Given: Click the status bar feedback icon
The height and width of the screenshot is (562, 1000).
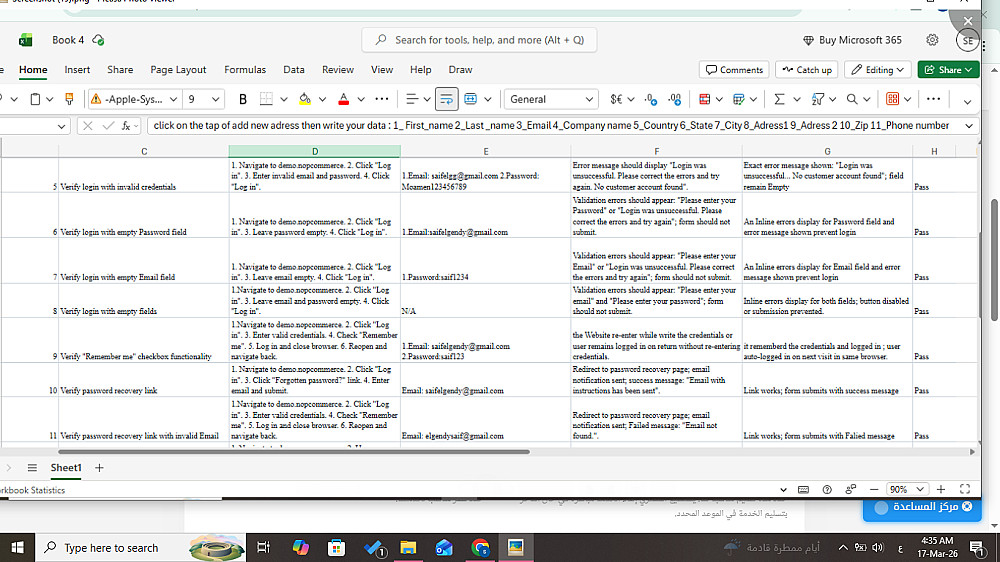Looking at the screenshot, I should 851,490.
